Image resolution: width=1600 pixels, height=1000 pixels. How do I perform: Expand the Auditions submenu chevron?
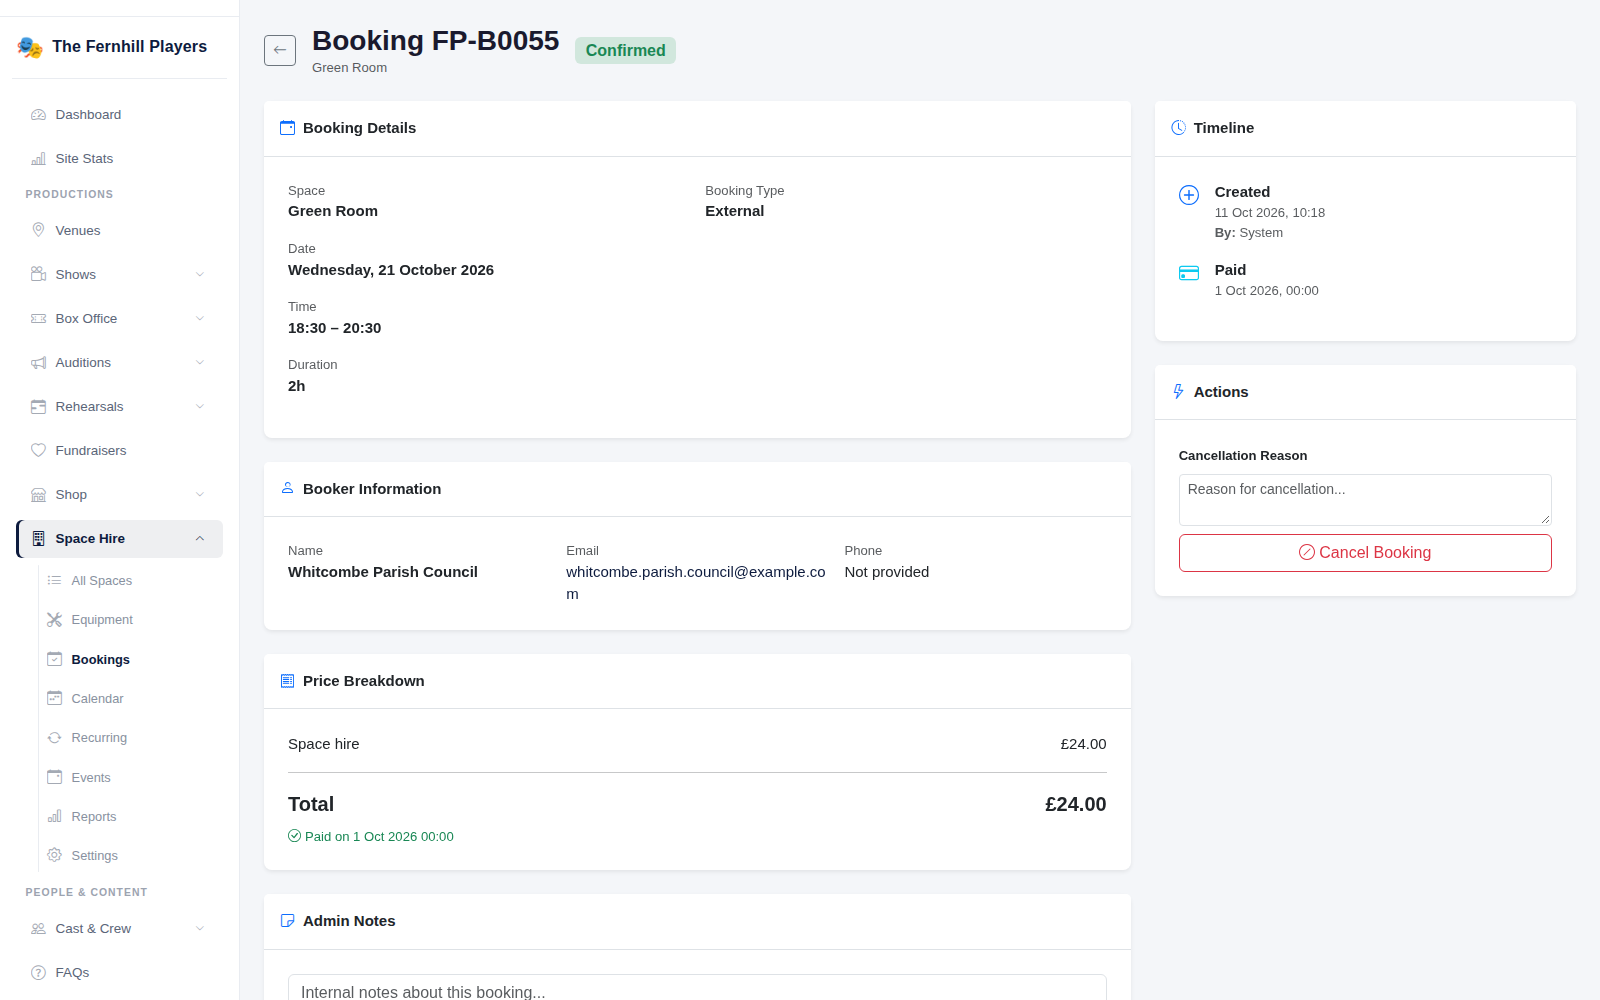coord(200,363)
